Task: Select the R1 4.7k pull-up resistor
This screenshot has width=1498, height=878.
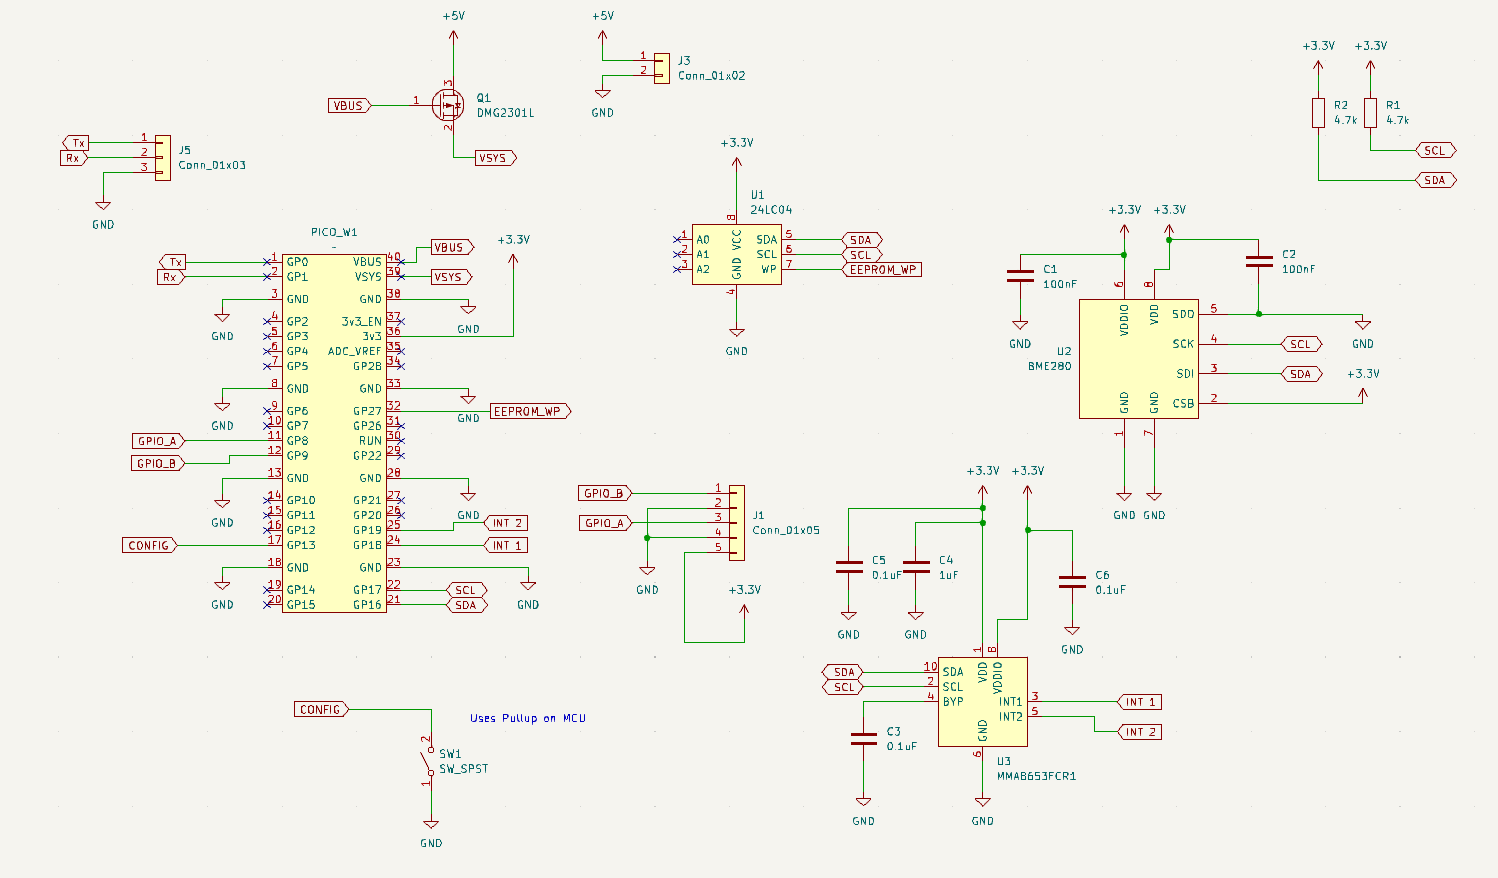Action: click(1370, 115)
